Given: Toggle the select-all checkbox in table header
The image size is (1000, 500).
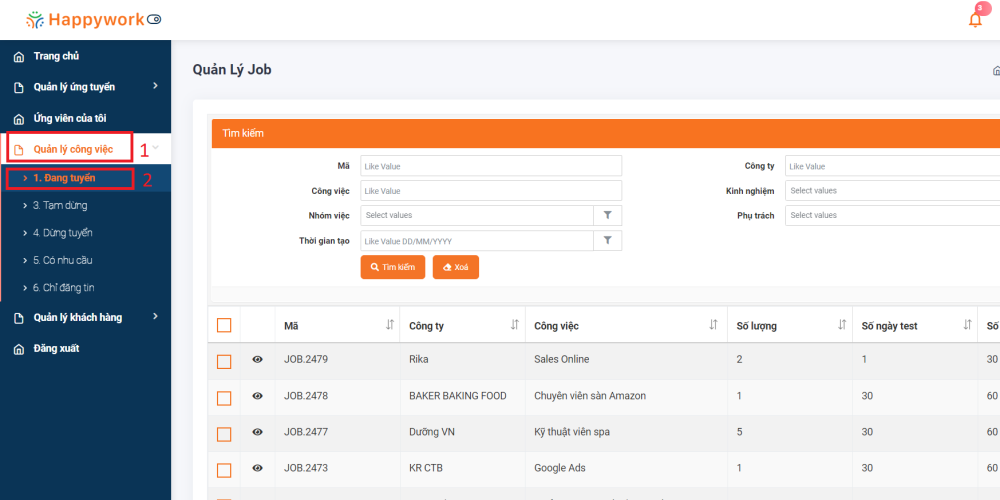Looking at the screenshot, I should click(x=224, y=326).
